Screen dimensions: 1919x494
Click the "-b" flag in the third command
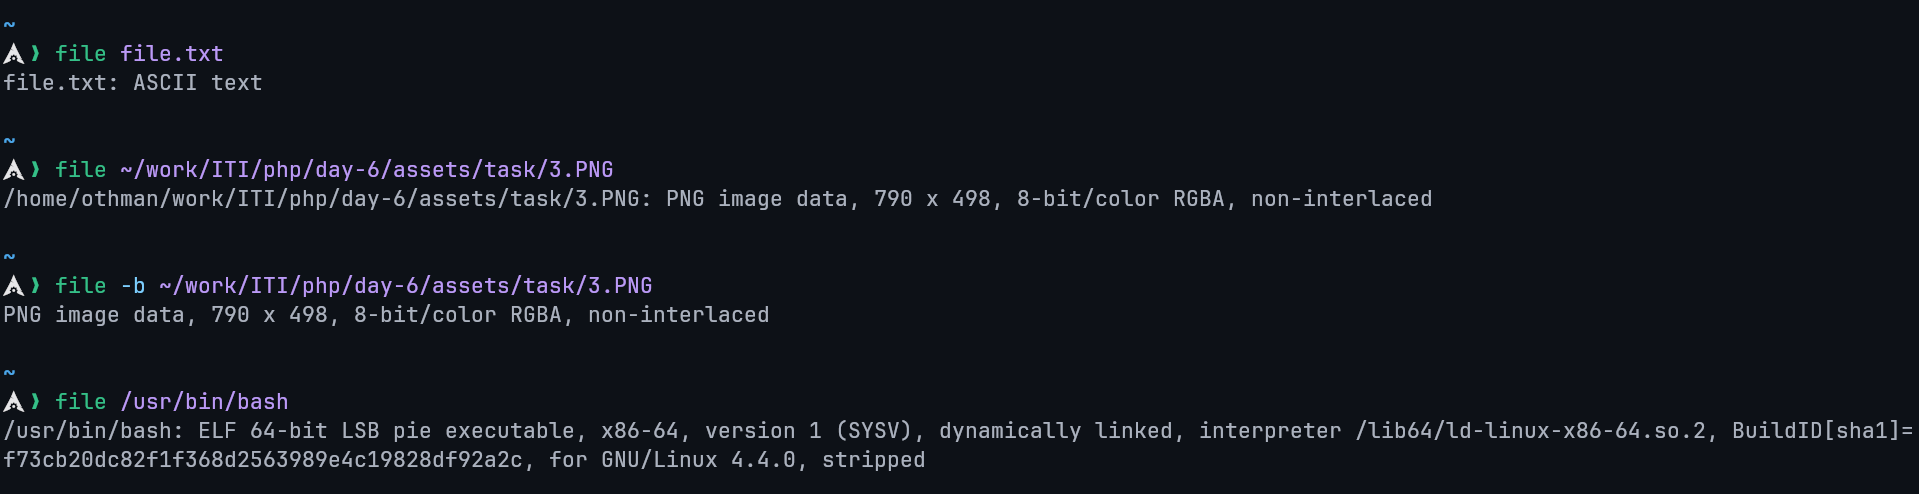(133, 286)
